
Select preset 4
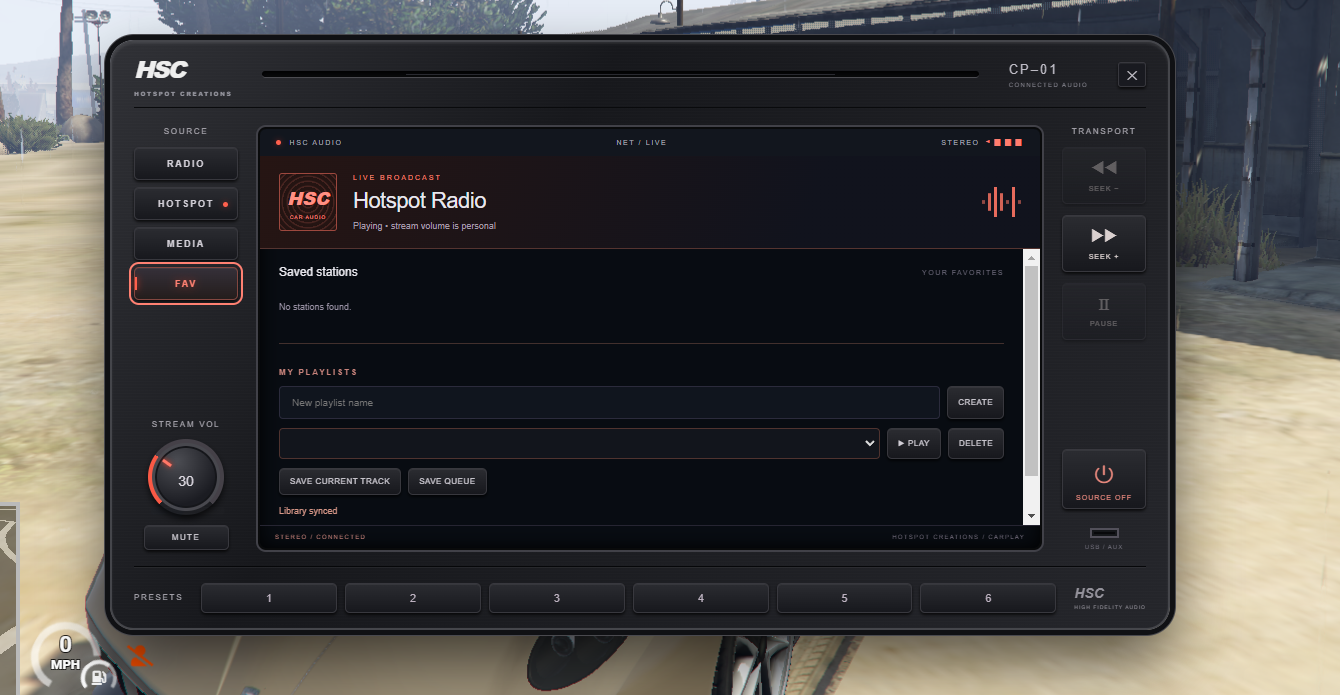(x=701, y=598)
